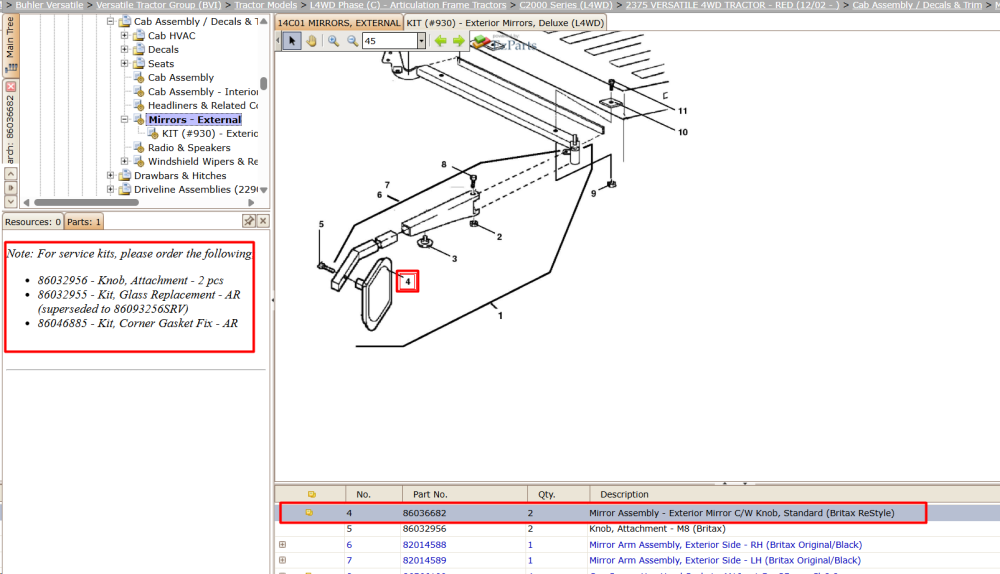Click callout number 11 on diagram
This screenshot has height=574, width=1000.
(x=682, y=111)
